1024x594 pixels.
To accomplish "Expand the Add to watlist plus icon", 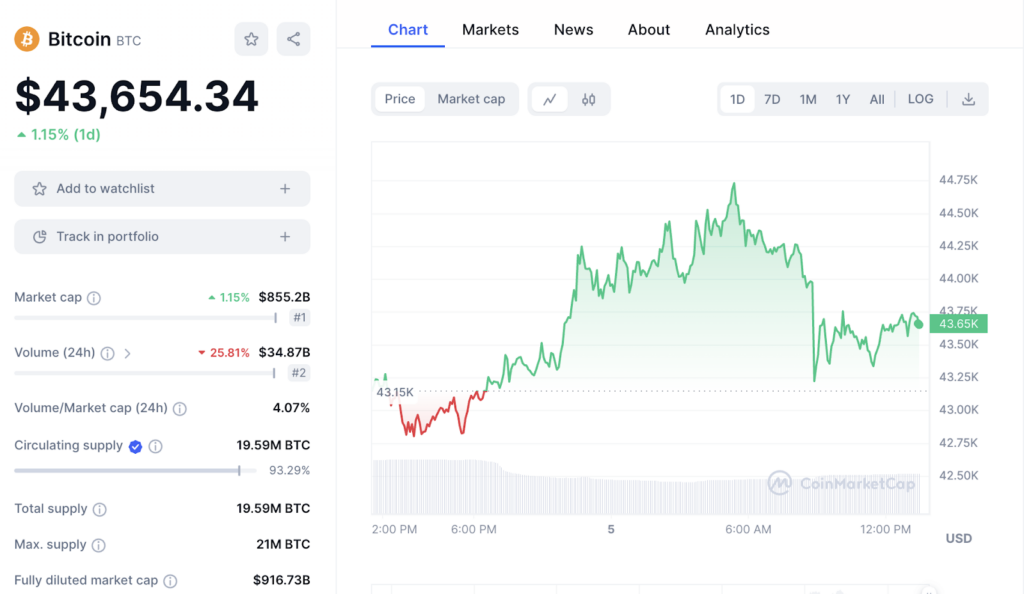I will (285, 188).
